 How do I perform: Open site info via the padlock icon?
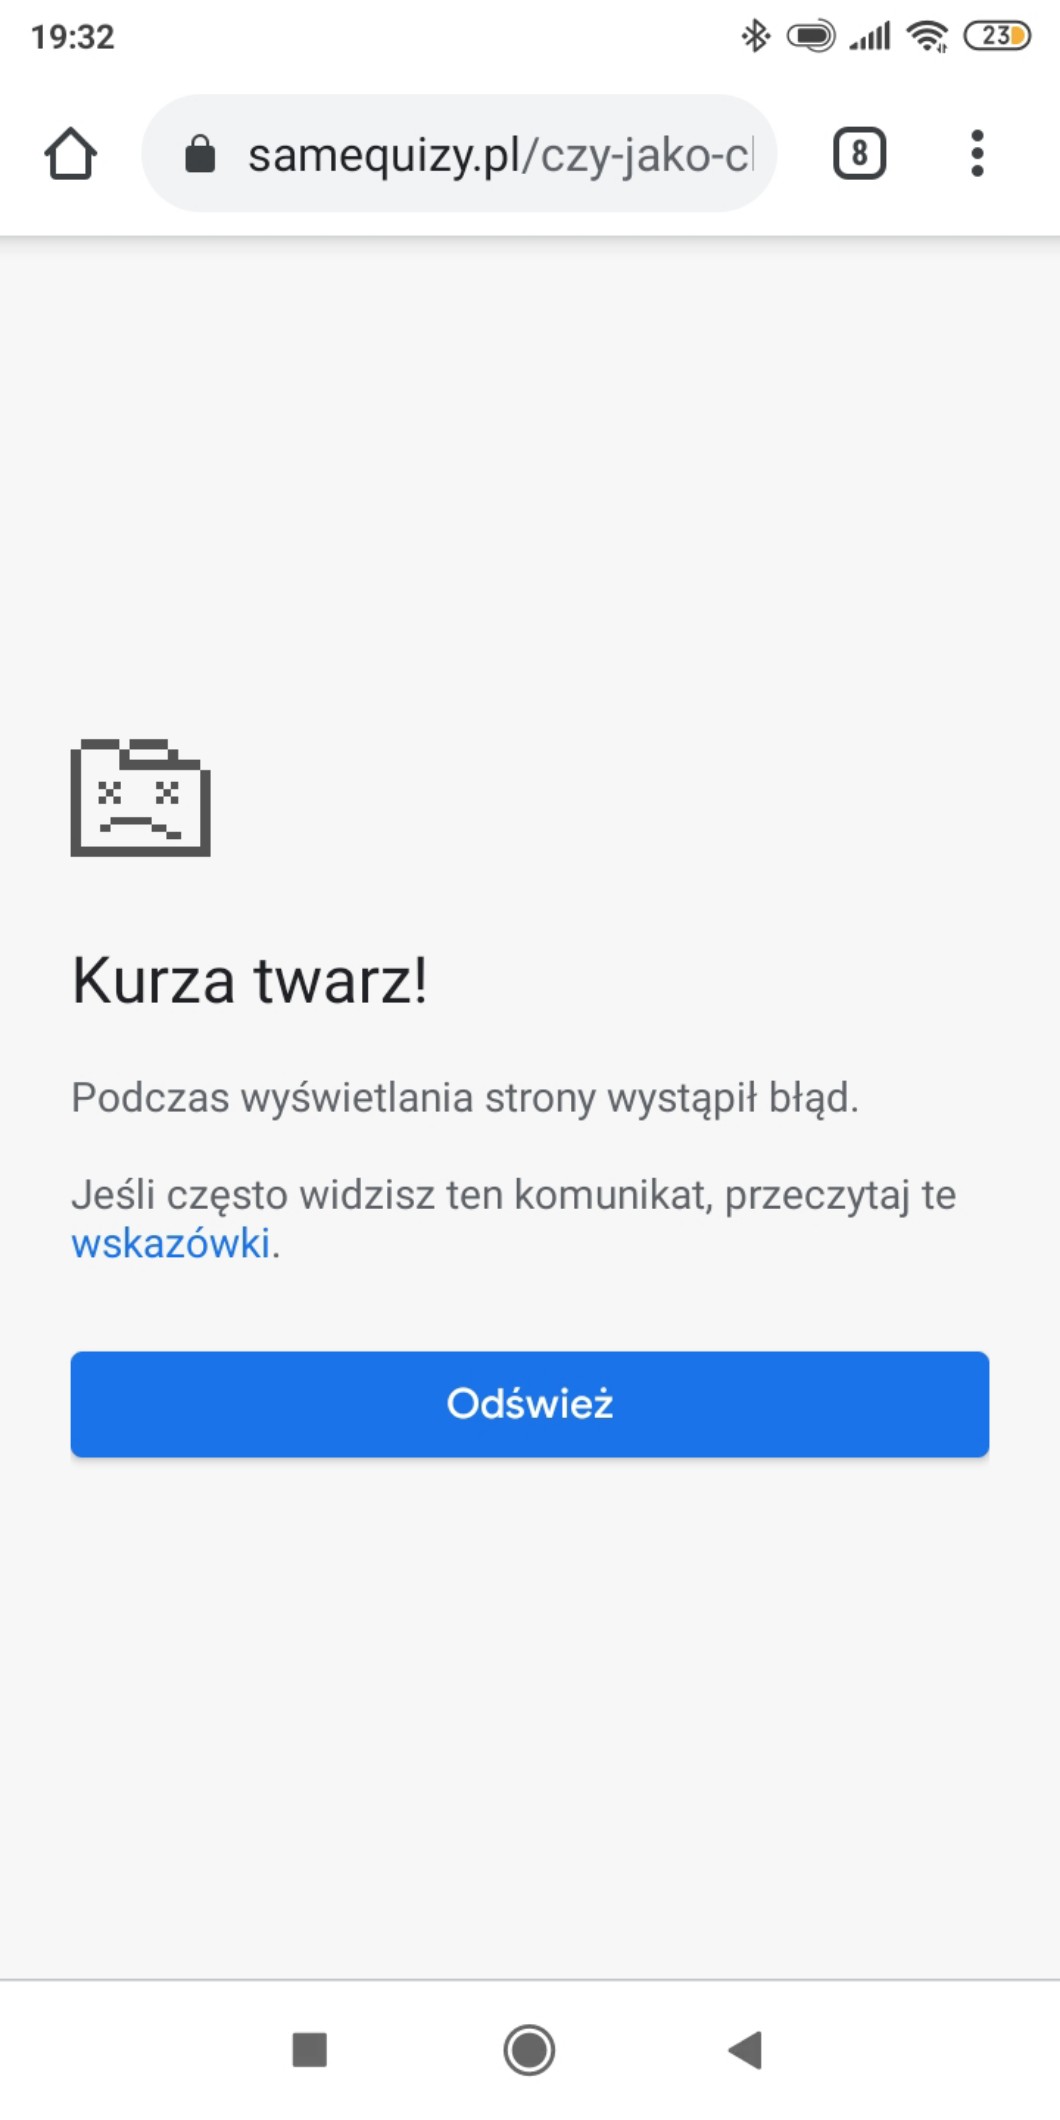[200, 154]
